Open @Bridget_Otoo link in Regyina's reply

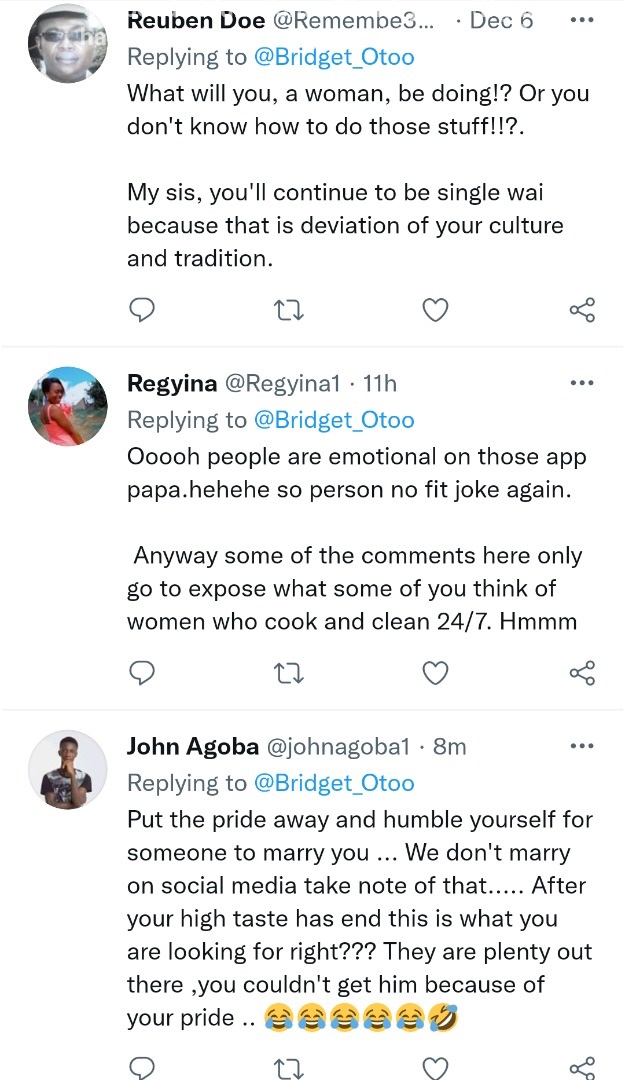pos(334,420)
